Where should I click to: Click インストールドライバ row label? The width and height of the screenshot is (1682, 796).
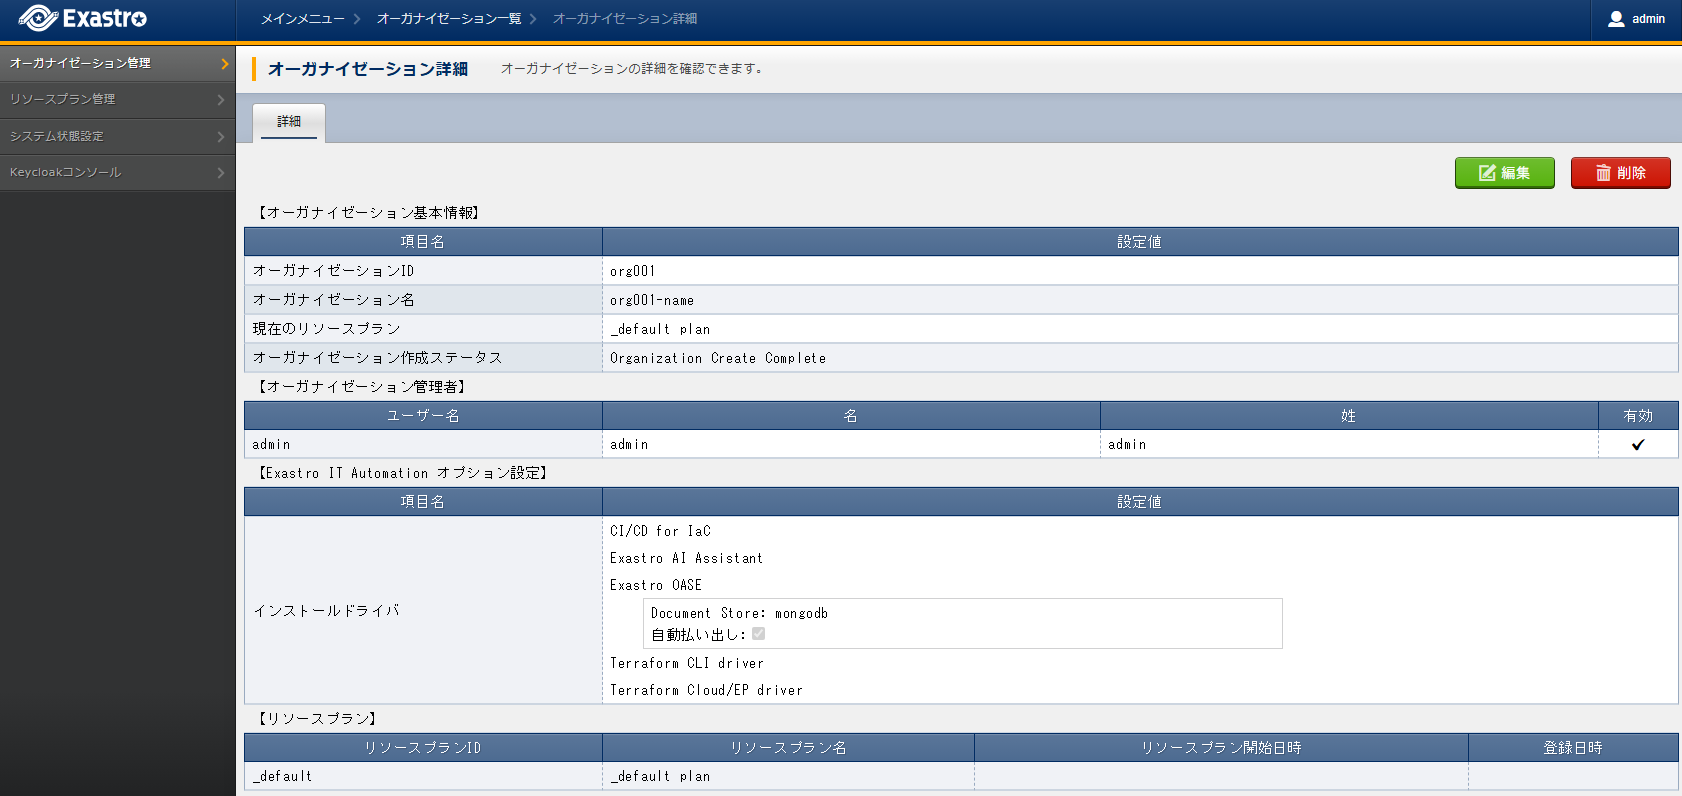pyautogui.click(x=326, y=610)
